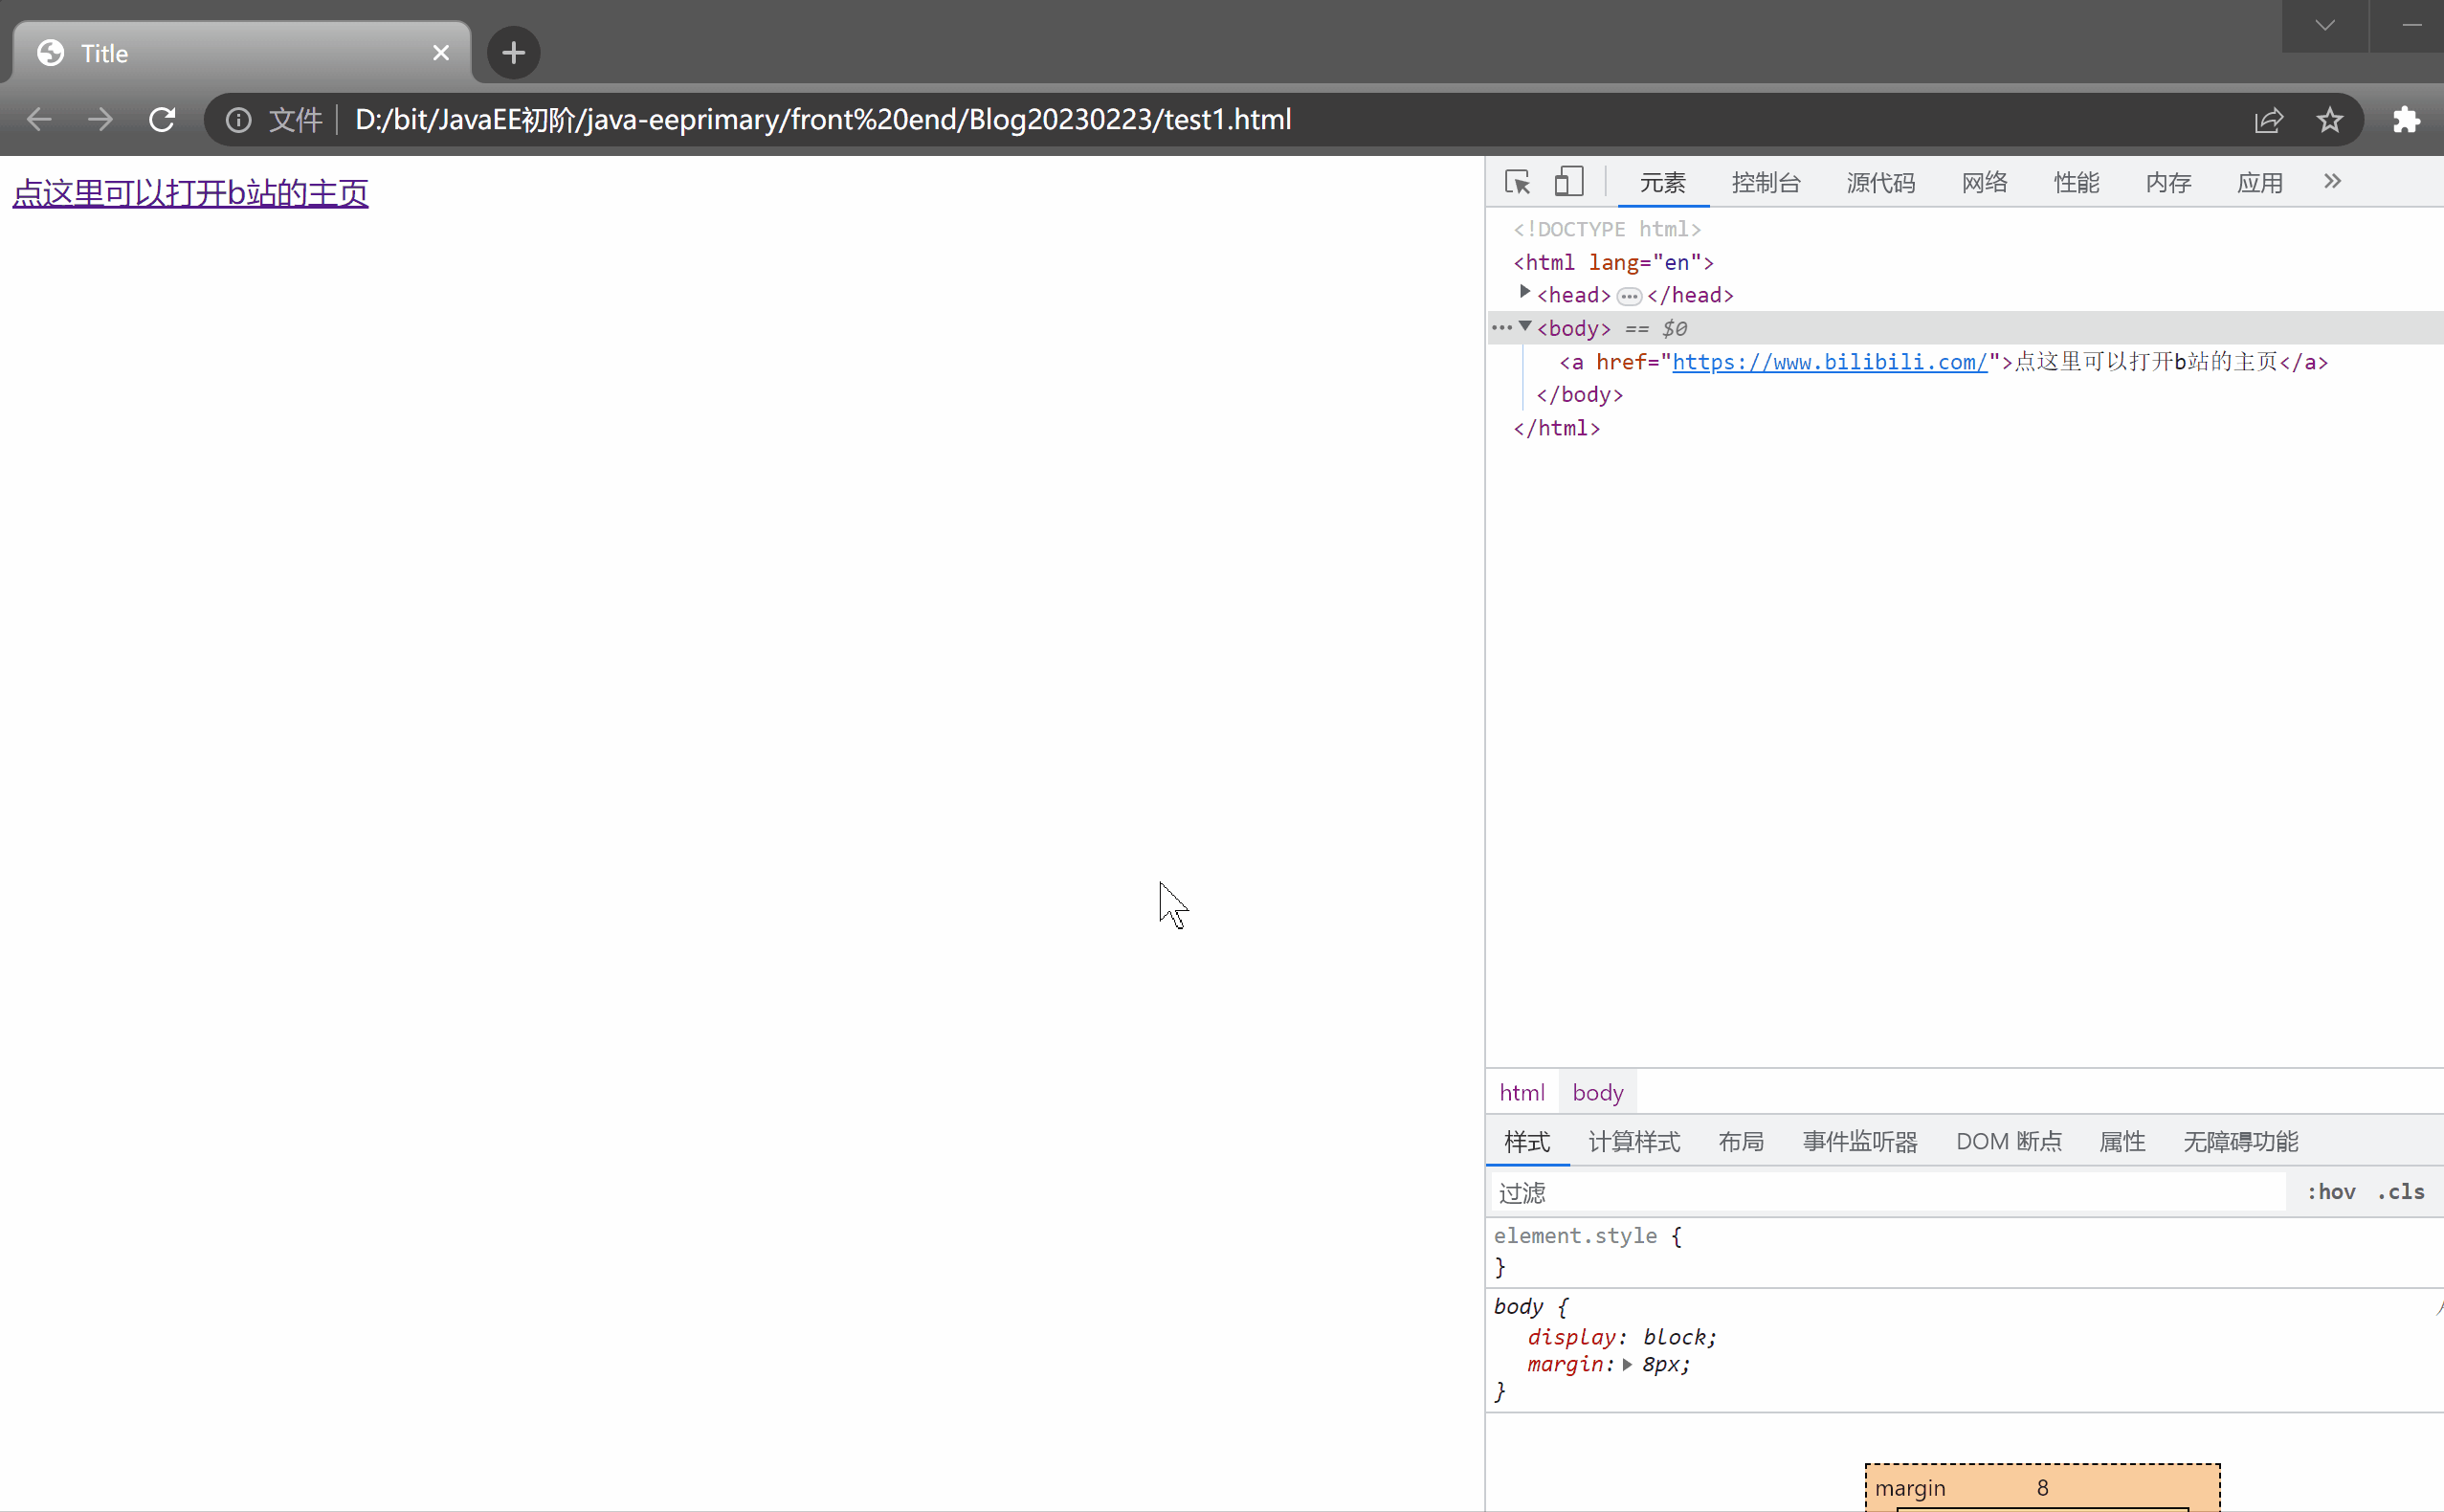This screenshot has width=2444, height=1512.
Task: Open the 应用 tab
Action: point(2260,183)
